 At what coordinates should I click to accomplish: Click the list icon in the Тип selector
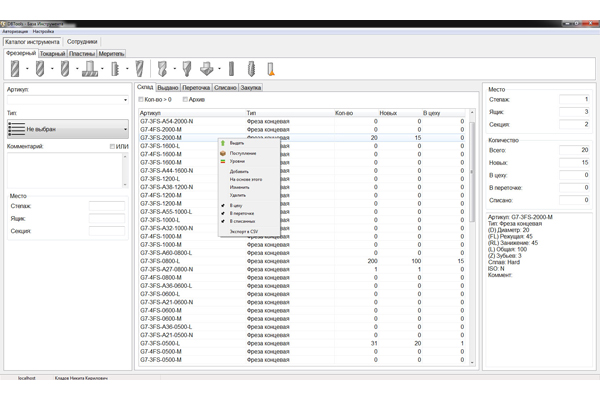pyautogui.click(x=16, y=129)
